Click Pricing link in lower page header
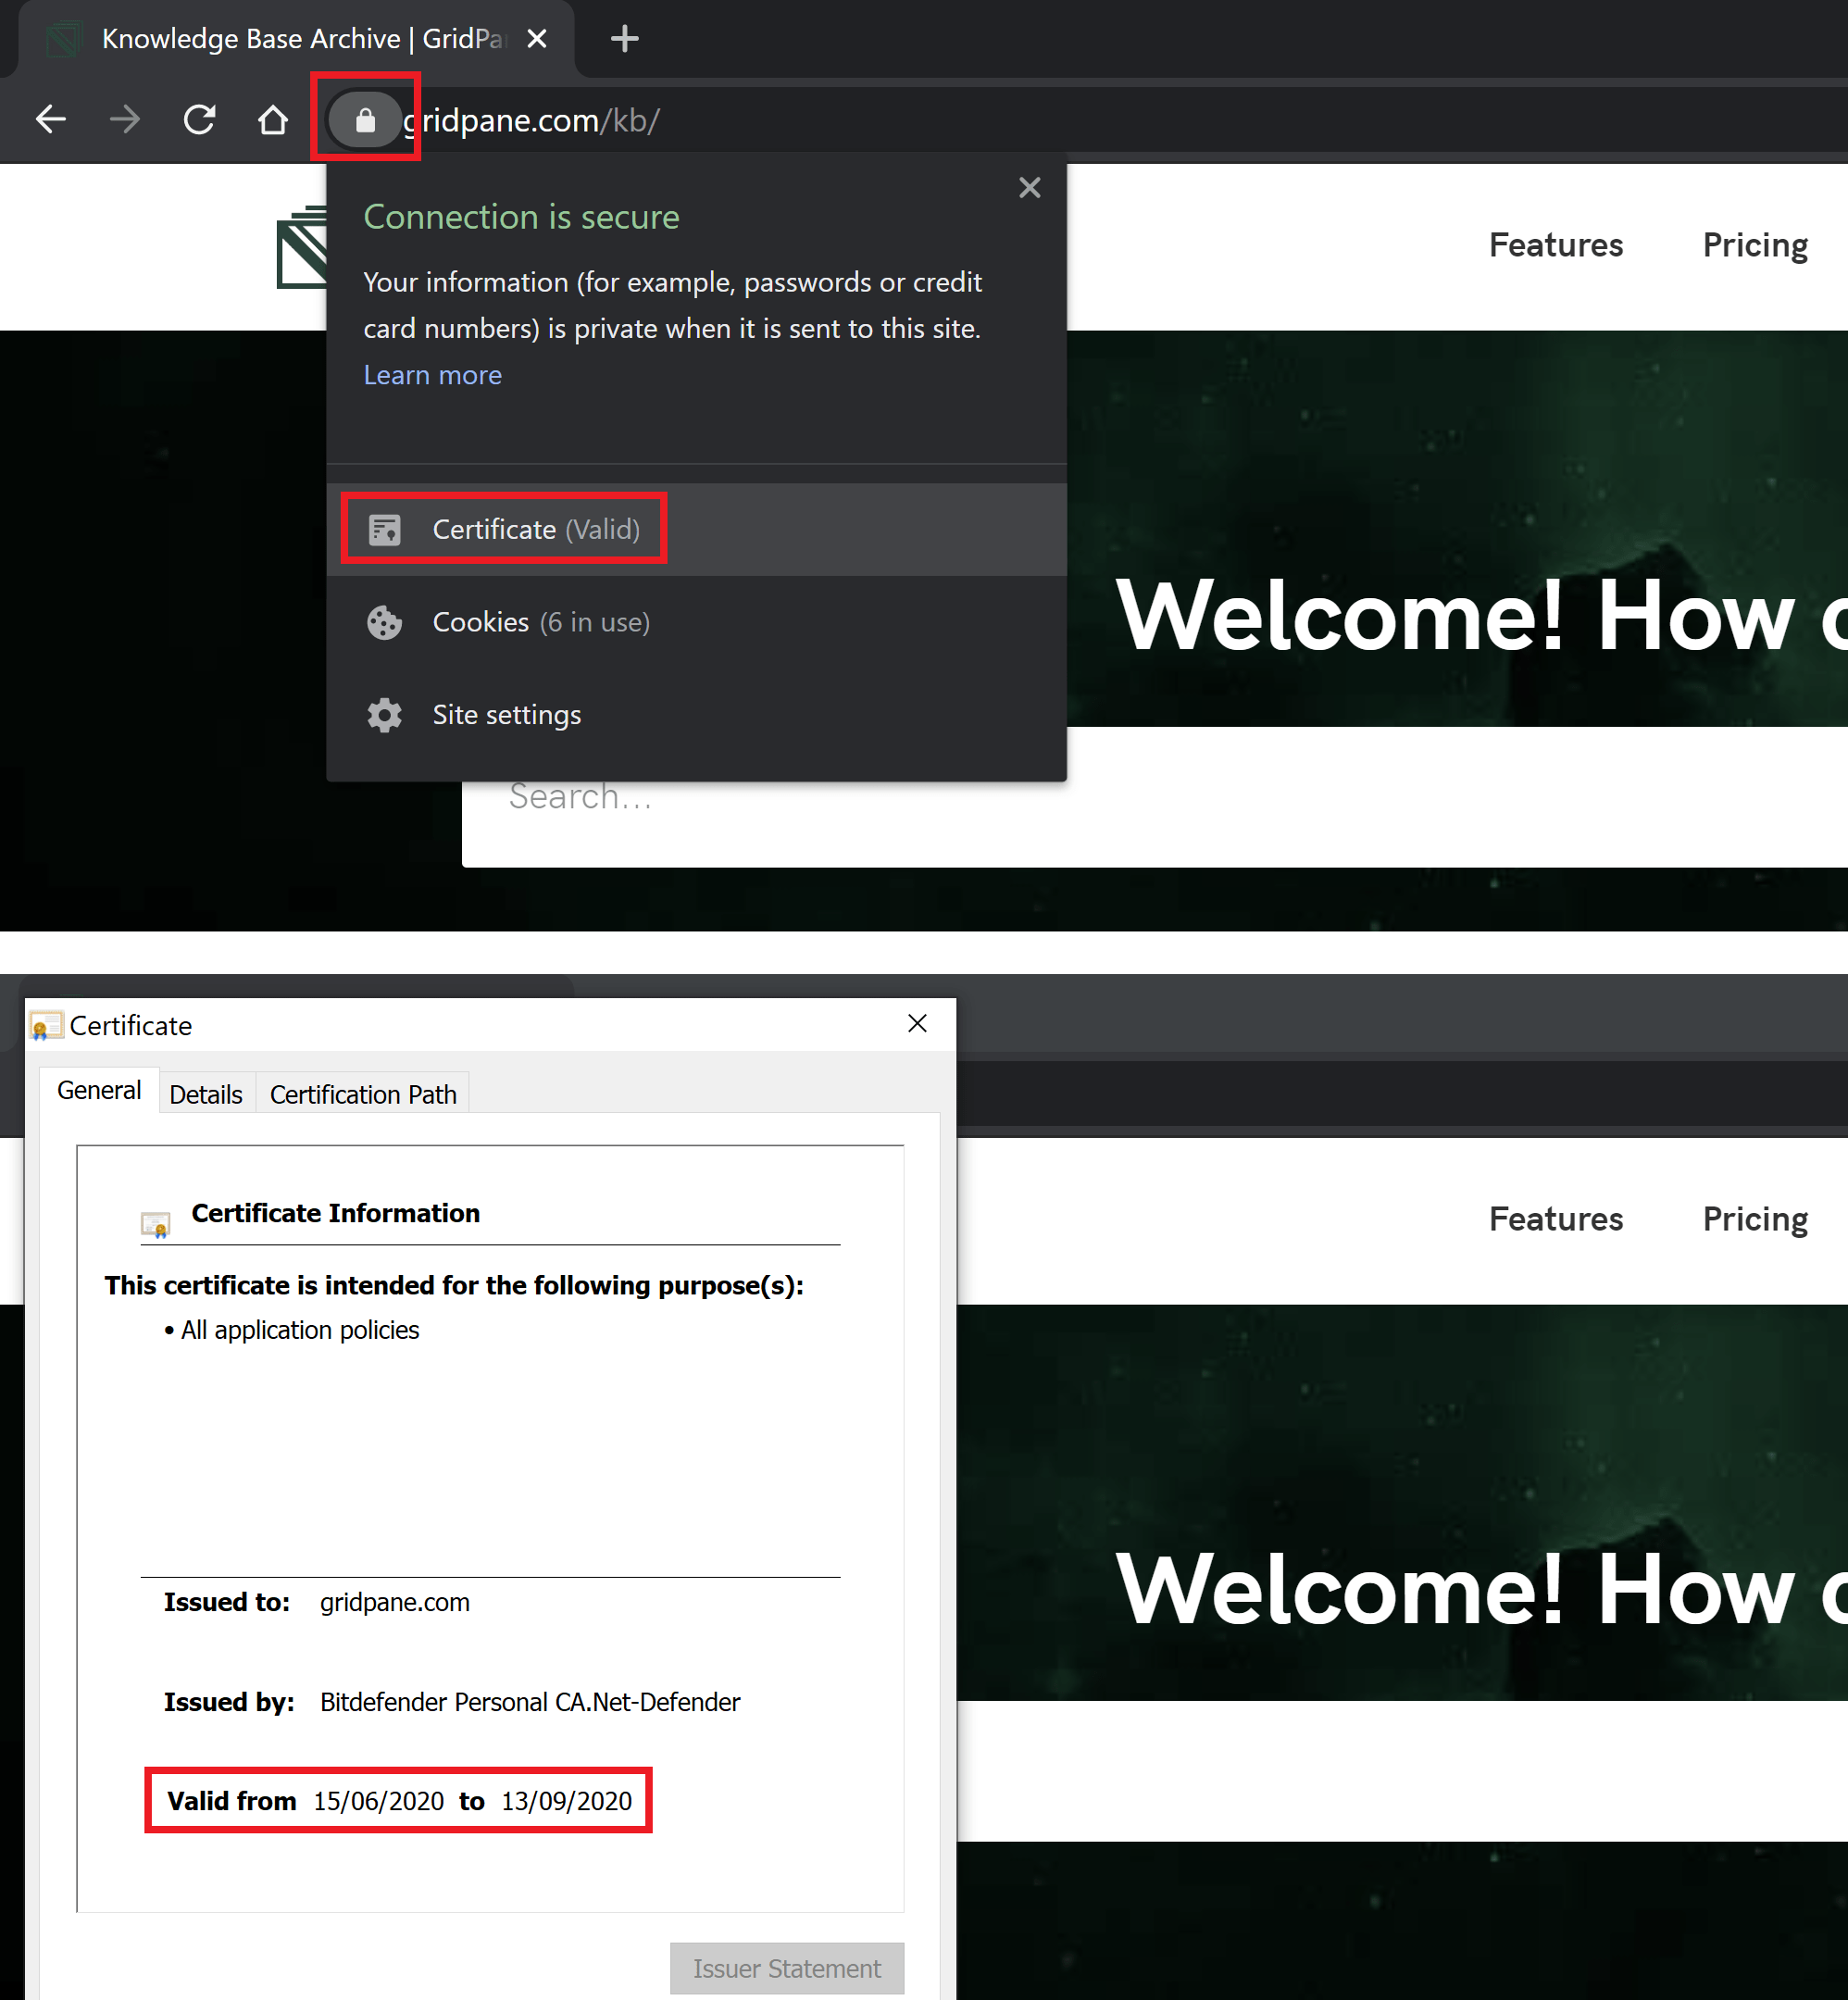Image resolution: width=1848 pixels, height=2000 pixels. [1755, 1219]
